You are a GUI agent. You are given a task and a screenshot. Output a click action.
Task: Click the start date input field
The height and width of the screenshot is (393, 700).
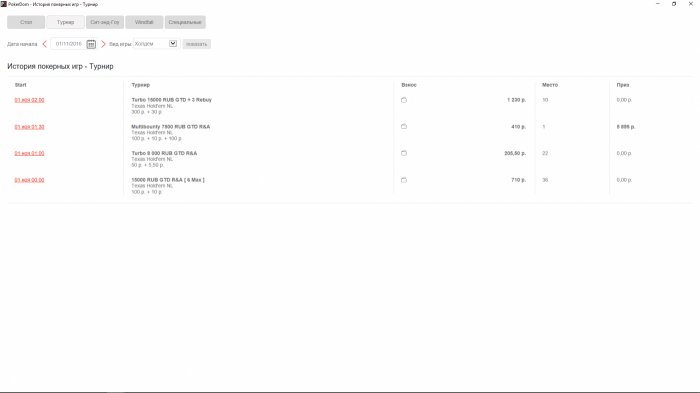click(x=68, y=44)
